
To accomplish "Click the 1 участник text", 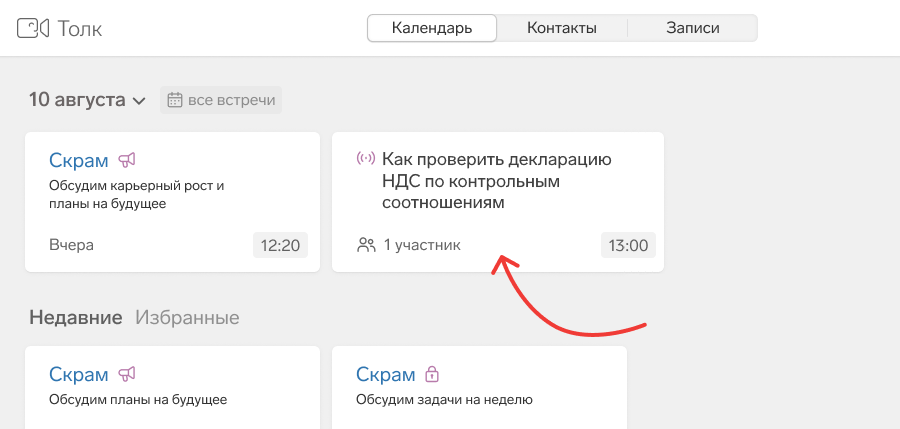I will pyautogui.click(x=422, y=245).
